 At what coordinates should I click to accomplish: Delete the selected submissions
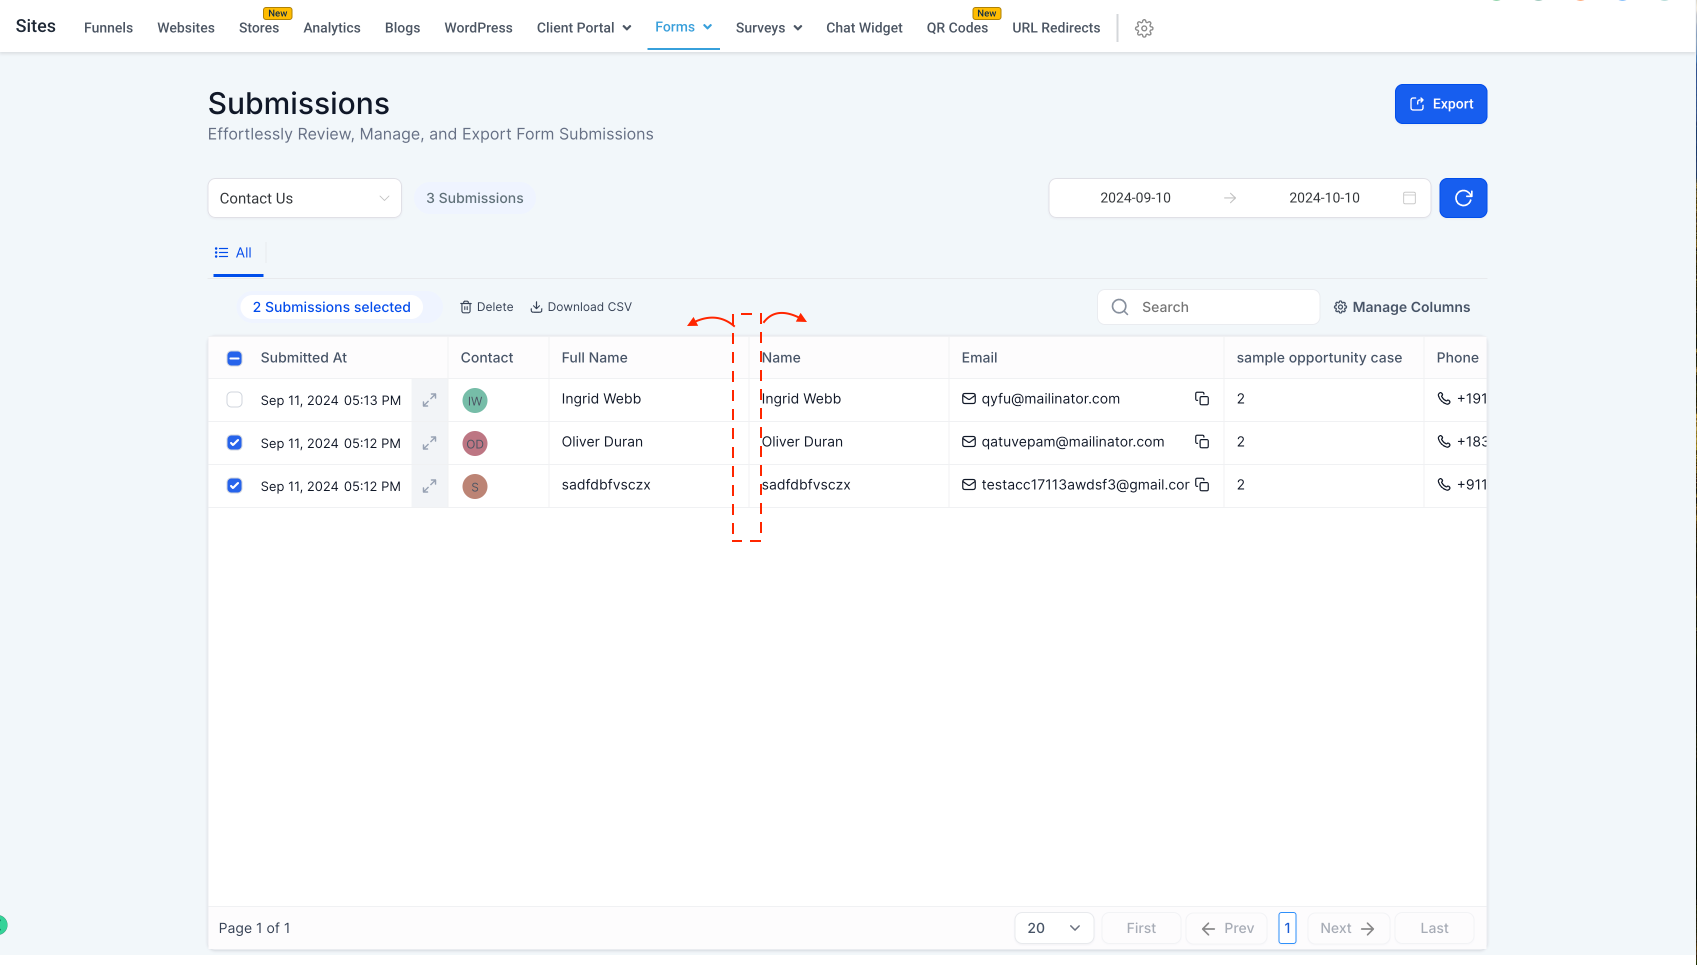[486, 307]
